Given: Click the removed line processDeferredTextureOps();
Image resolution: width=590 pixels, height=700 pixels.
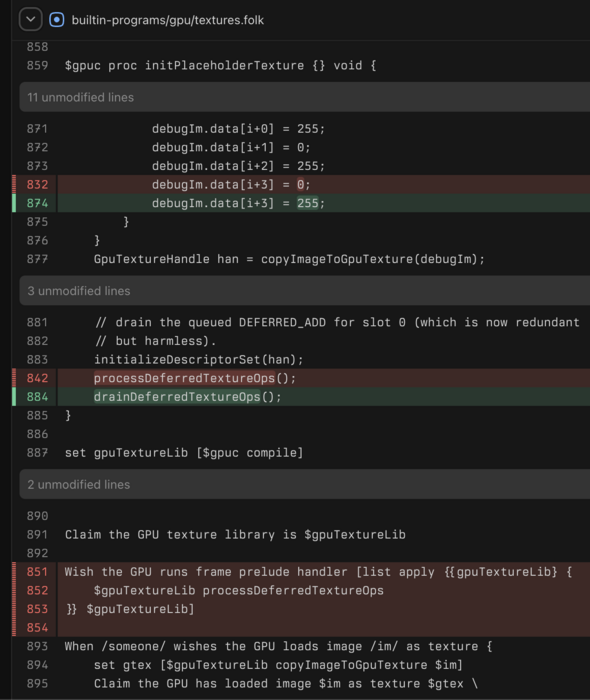Looking at the screenshot, I should tap(195, 378).
